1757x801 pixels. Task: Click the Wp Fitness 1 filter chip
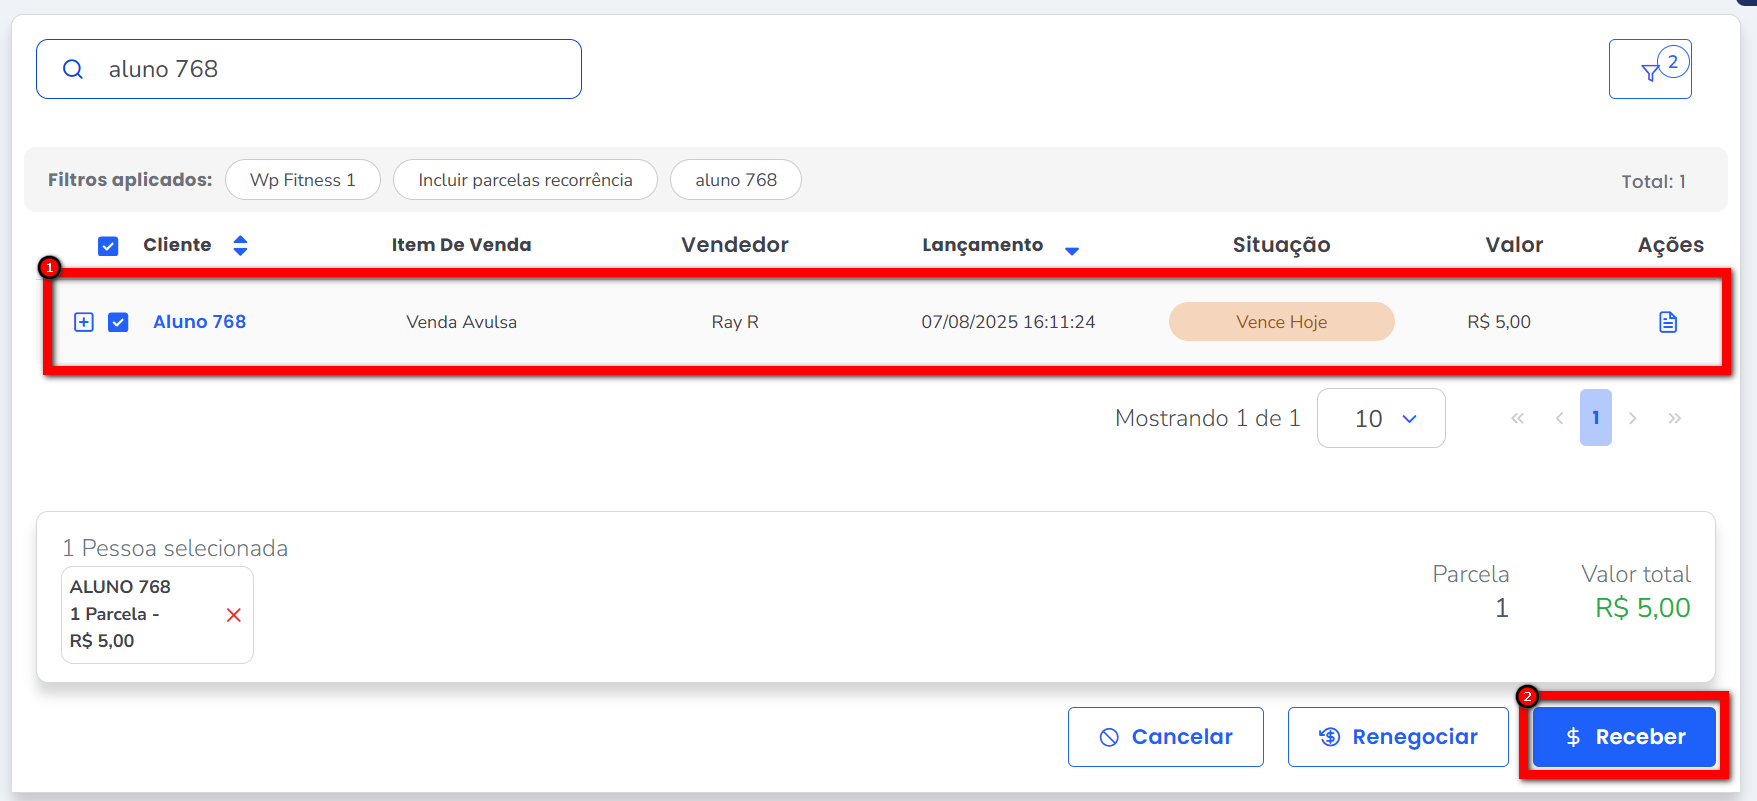(x=302, y=180)
